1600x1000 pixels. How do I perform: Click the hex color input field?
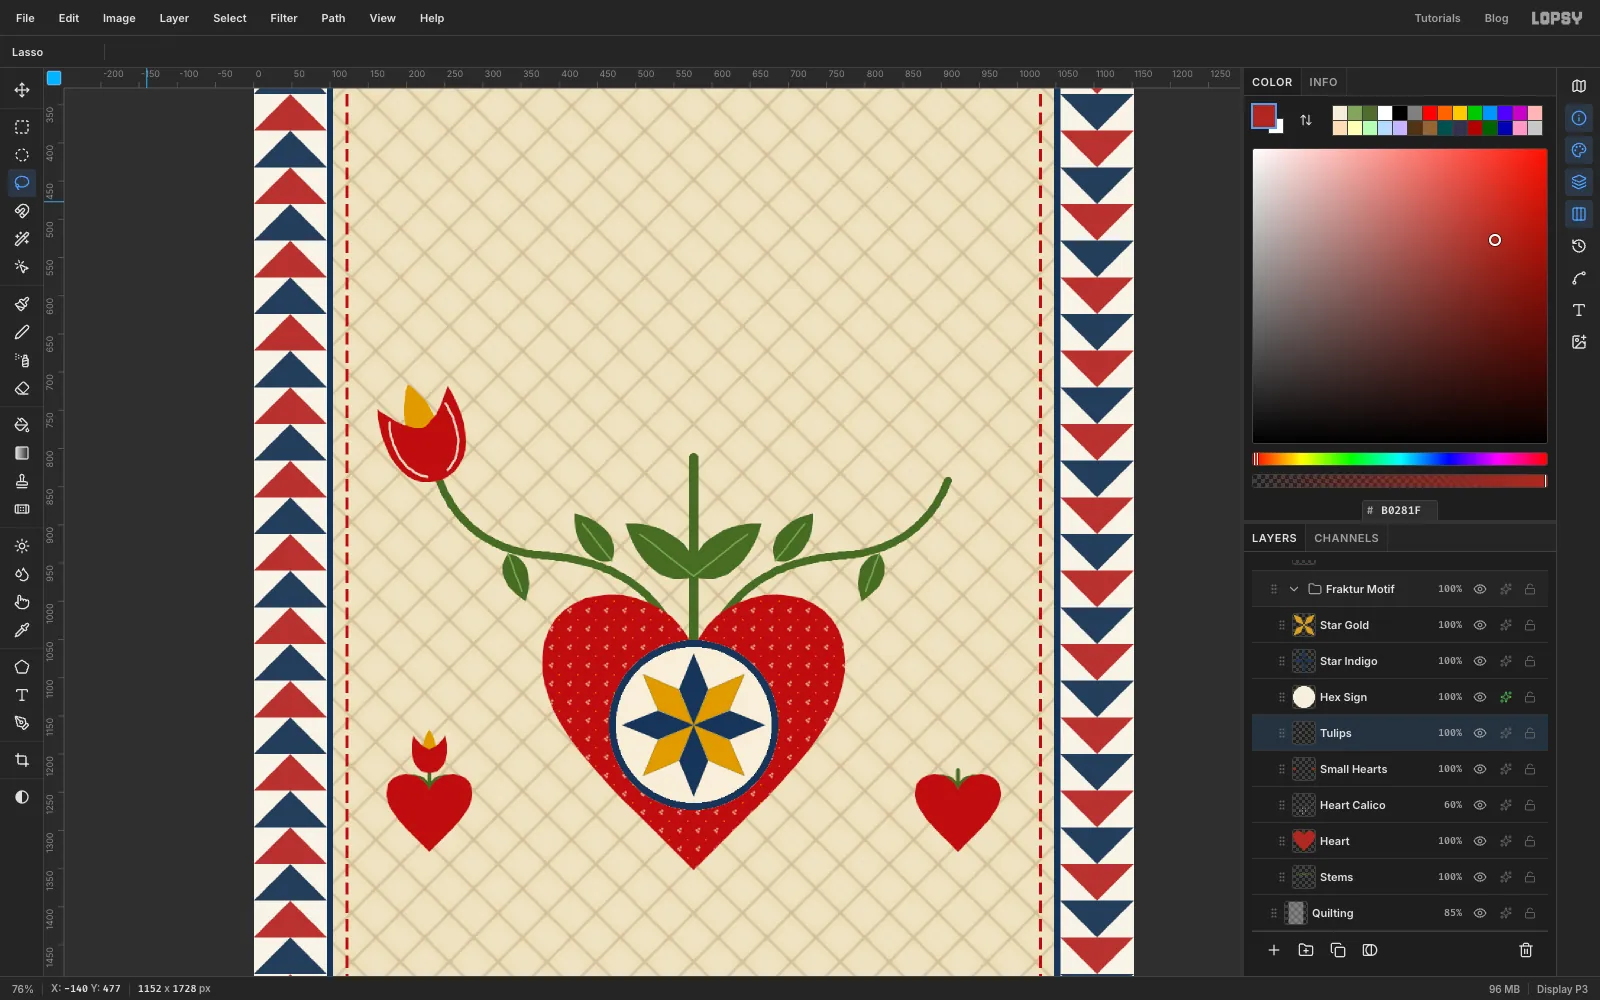(1400, 510)
